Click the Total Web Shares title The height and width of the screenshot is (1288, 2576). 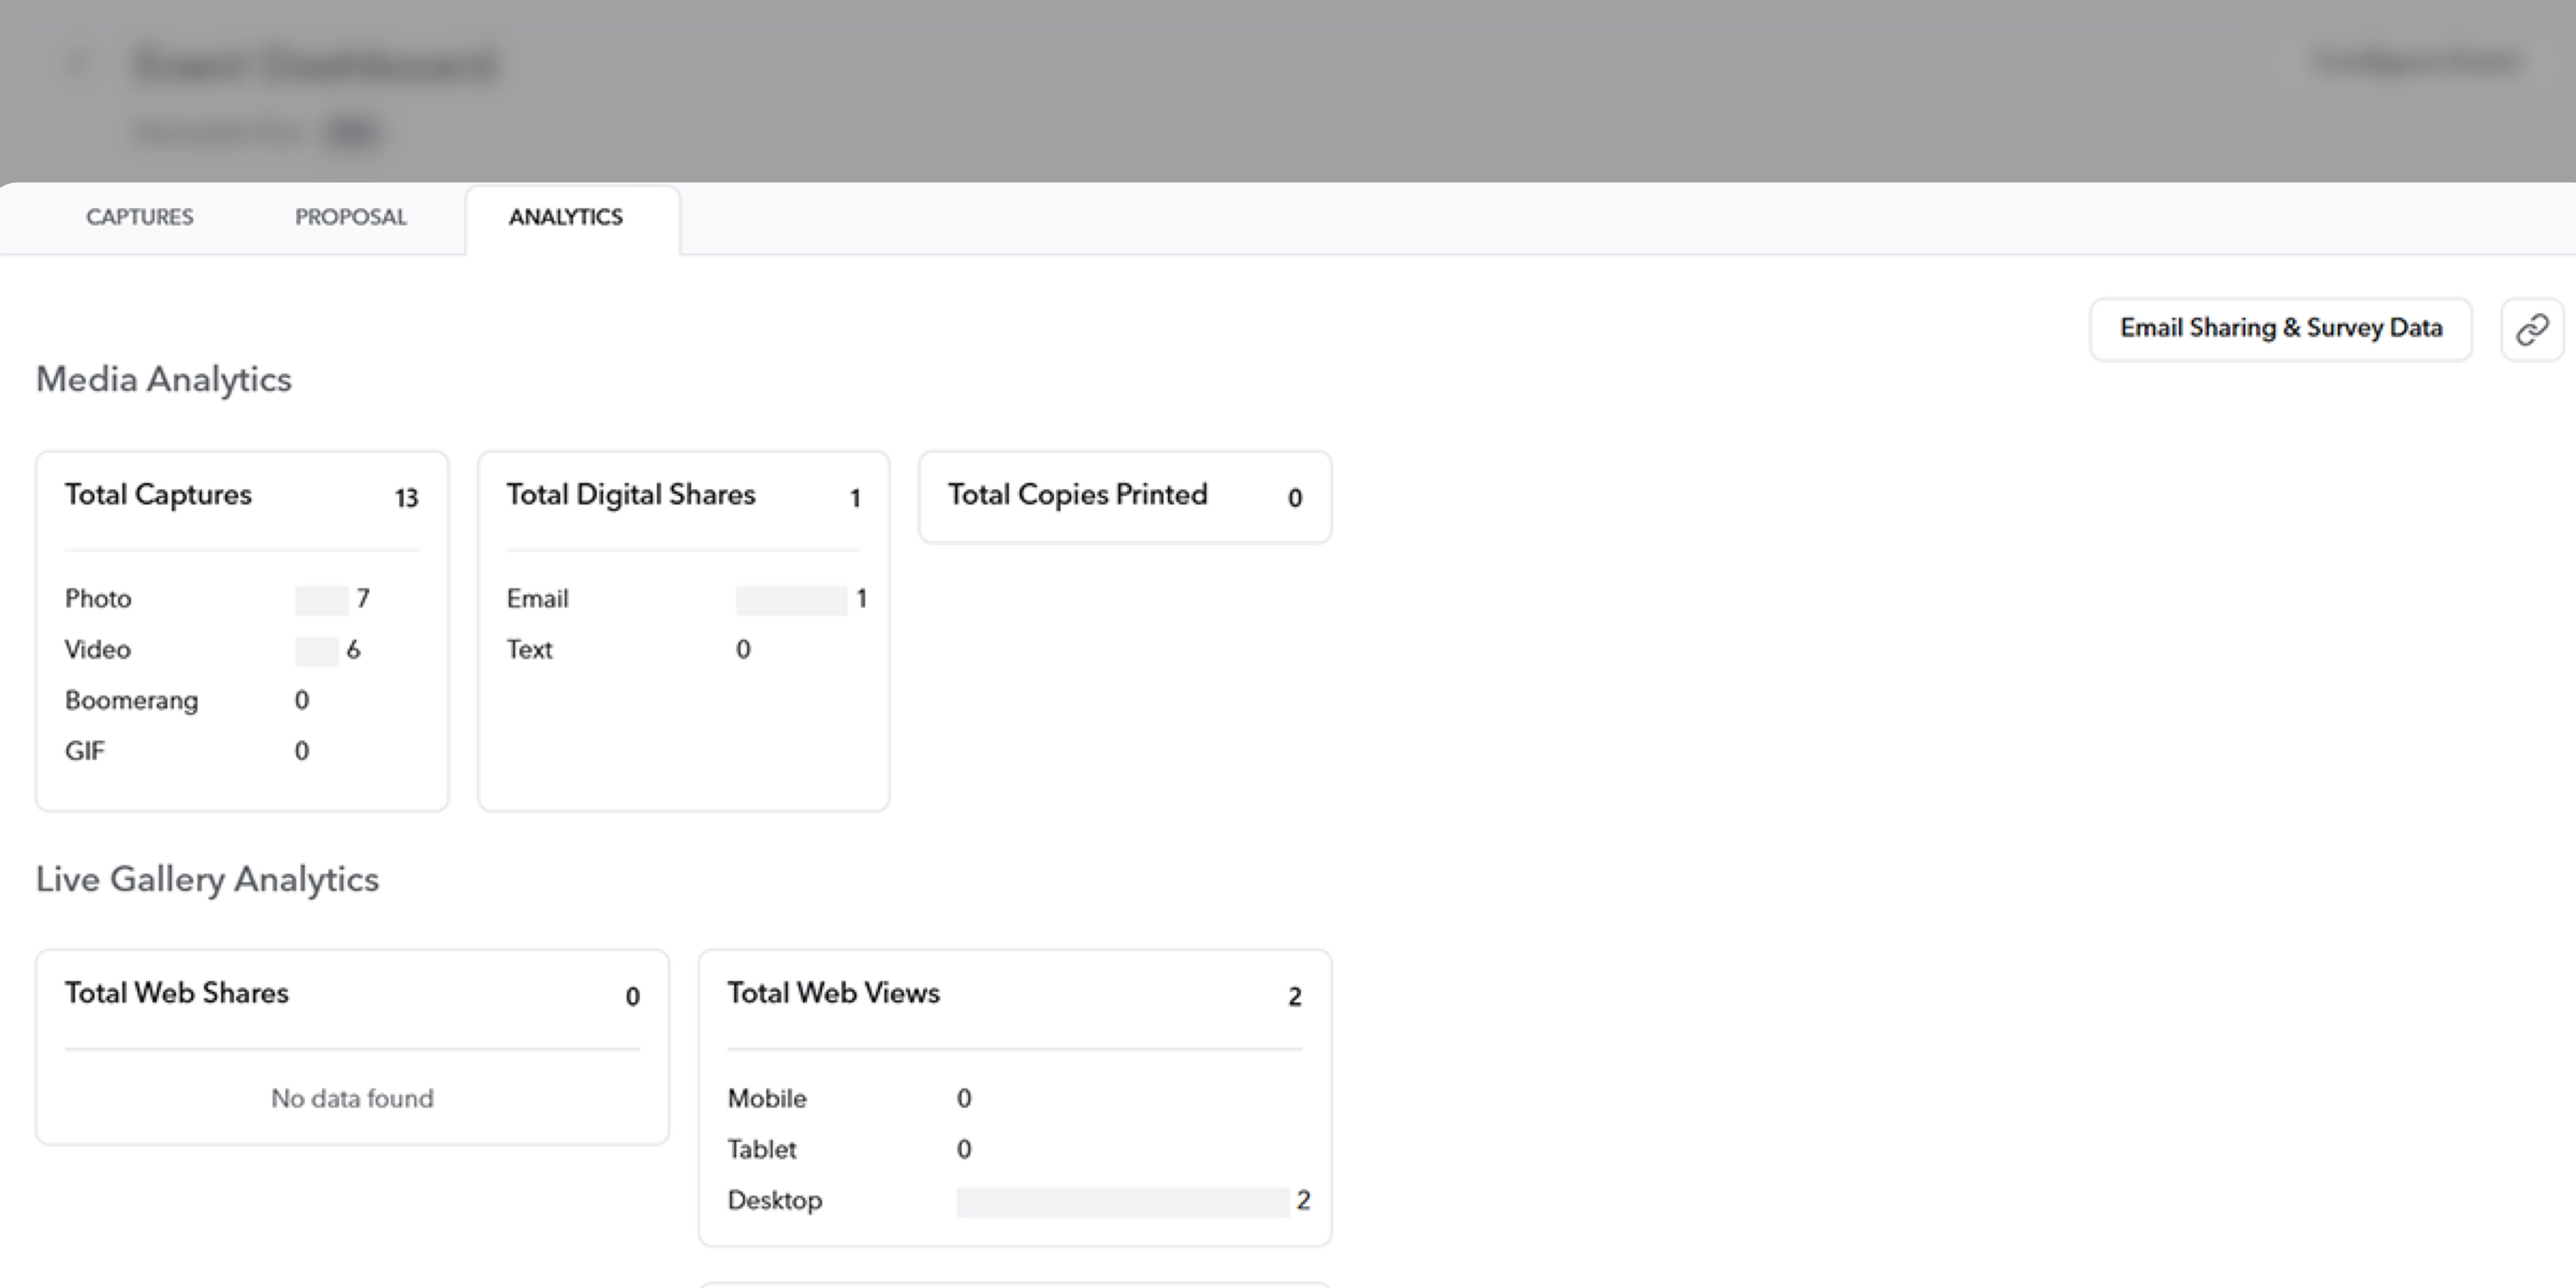coord(177,993)
